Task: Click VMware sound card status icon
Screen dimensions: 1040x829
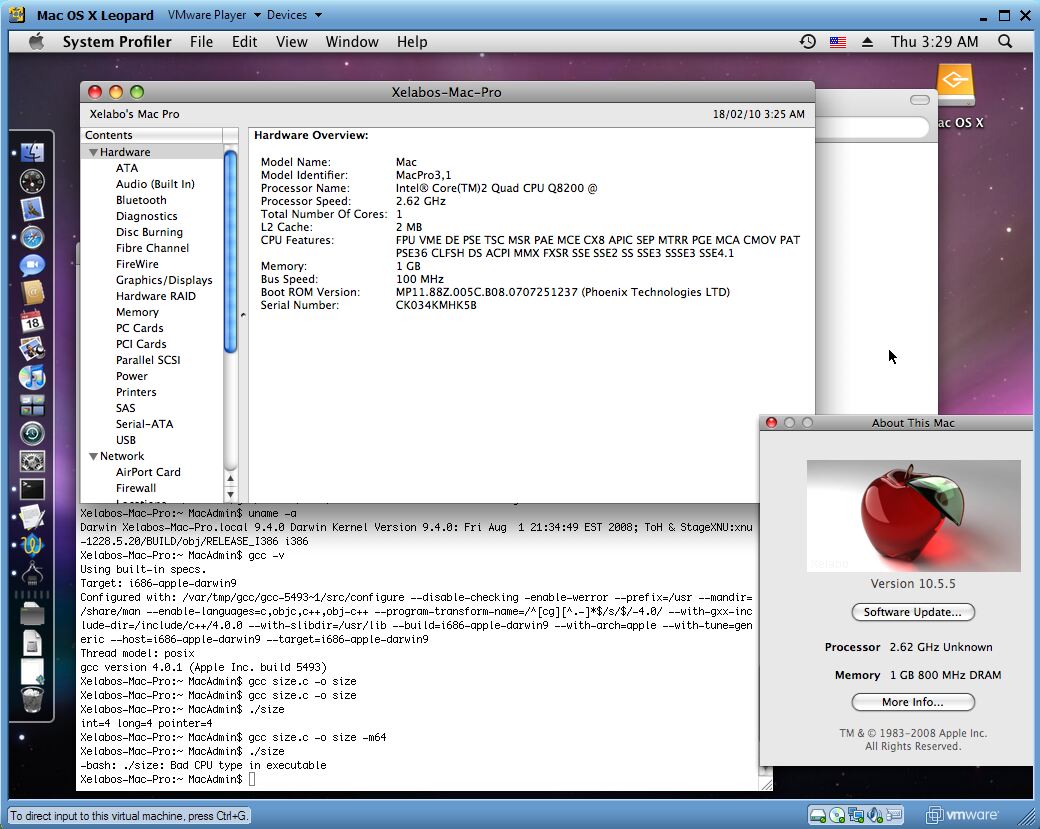Action: pos(875,814)
